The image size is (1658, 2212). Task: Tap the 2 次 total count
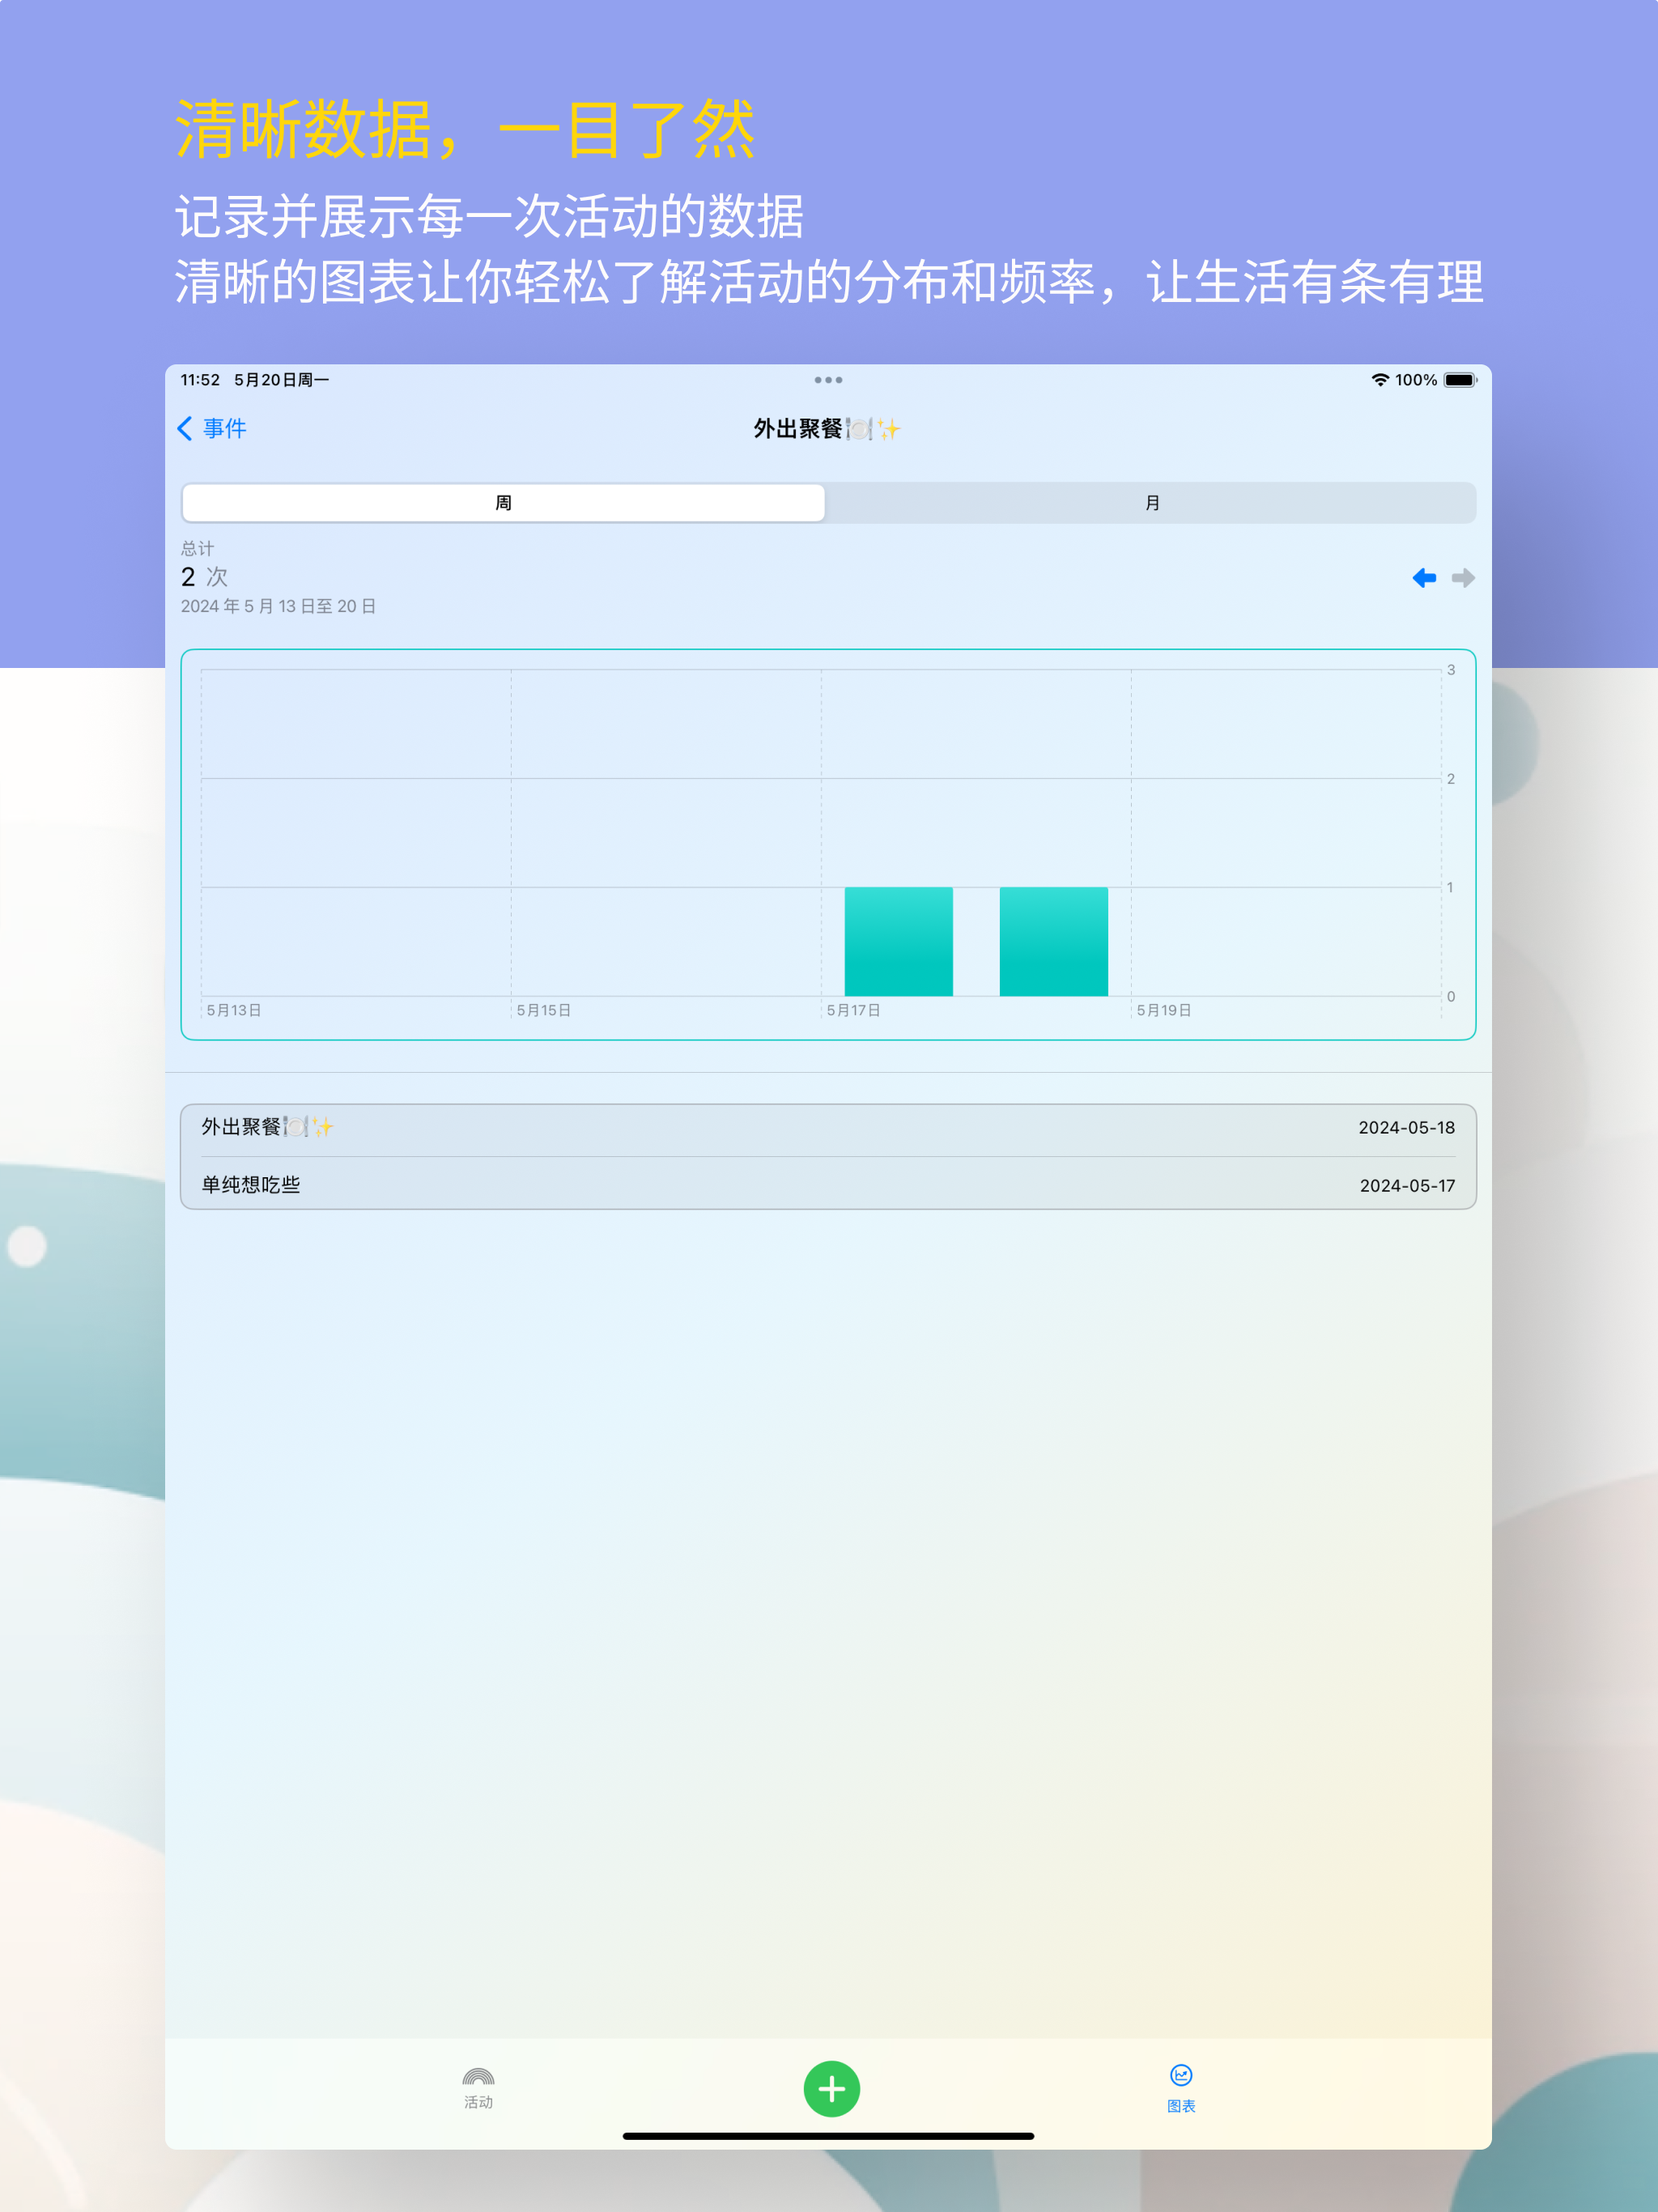(204, 577)
